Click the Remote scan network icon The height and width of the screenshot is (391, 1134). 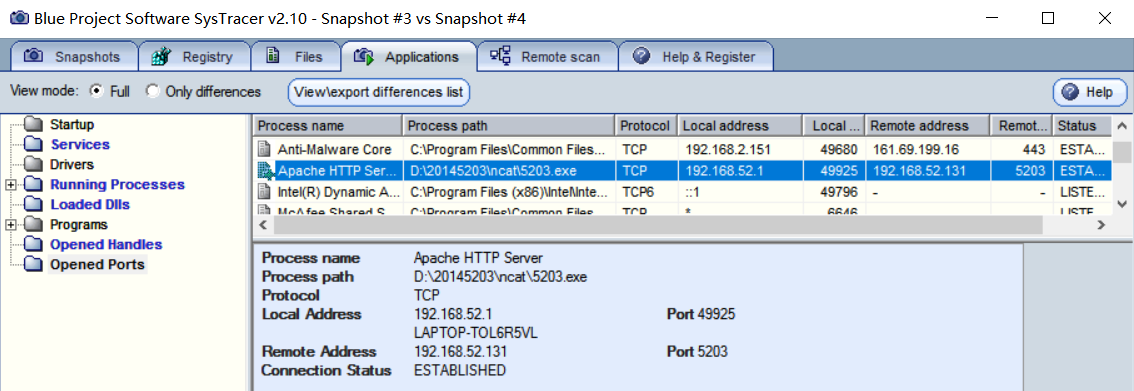point(500,56)
